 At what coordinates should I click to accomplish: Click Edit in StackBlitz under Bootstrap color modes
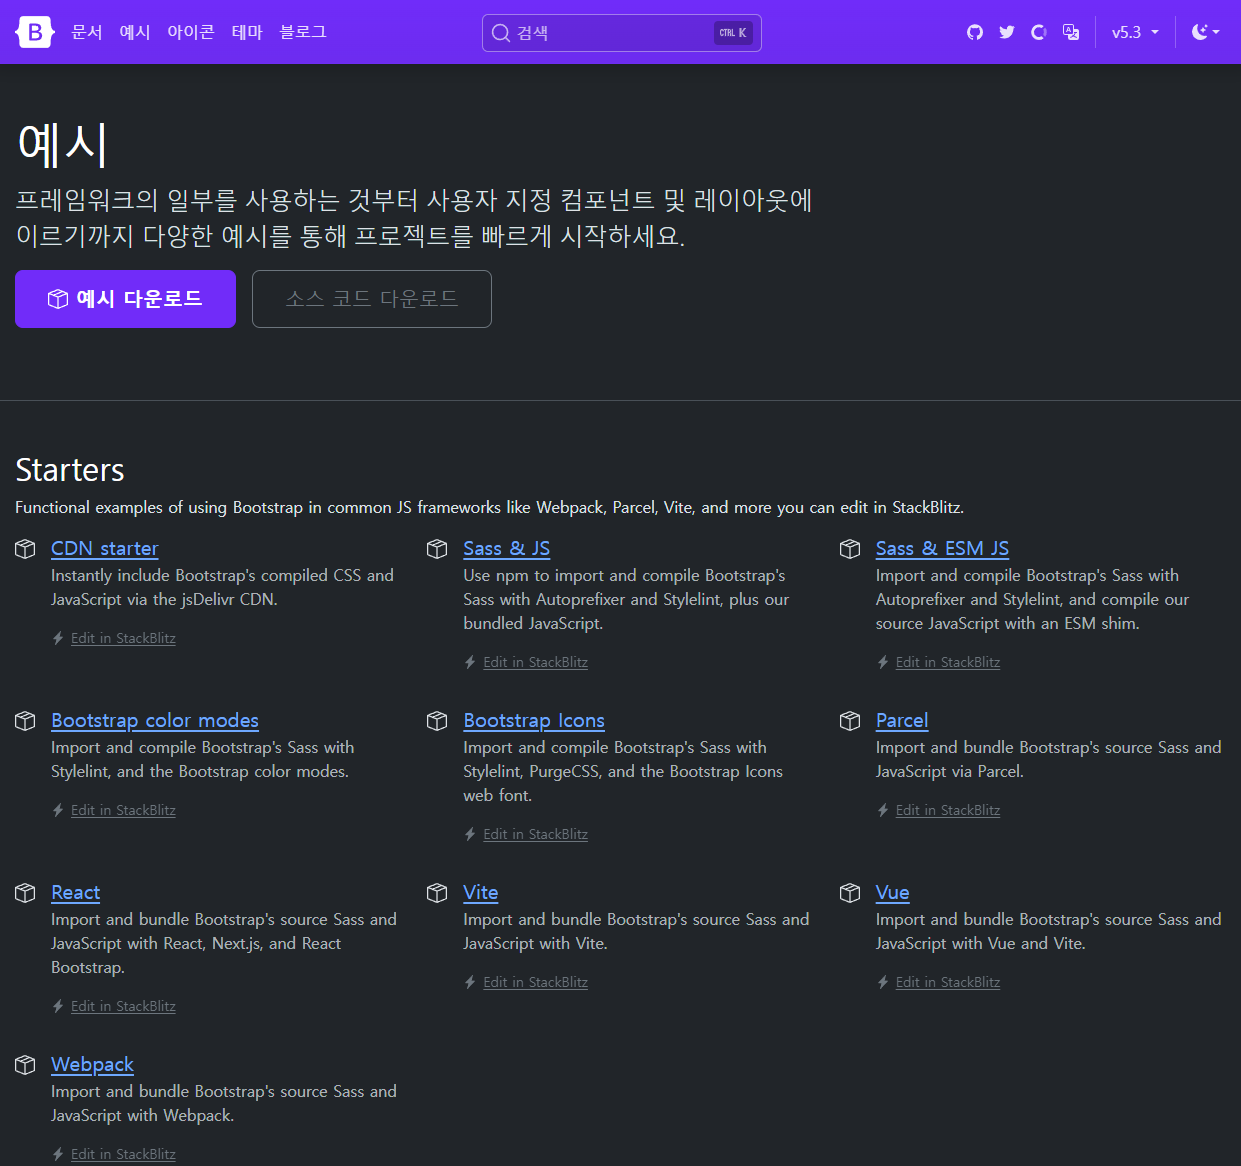point(123,810)
